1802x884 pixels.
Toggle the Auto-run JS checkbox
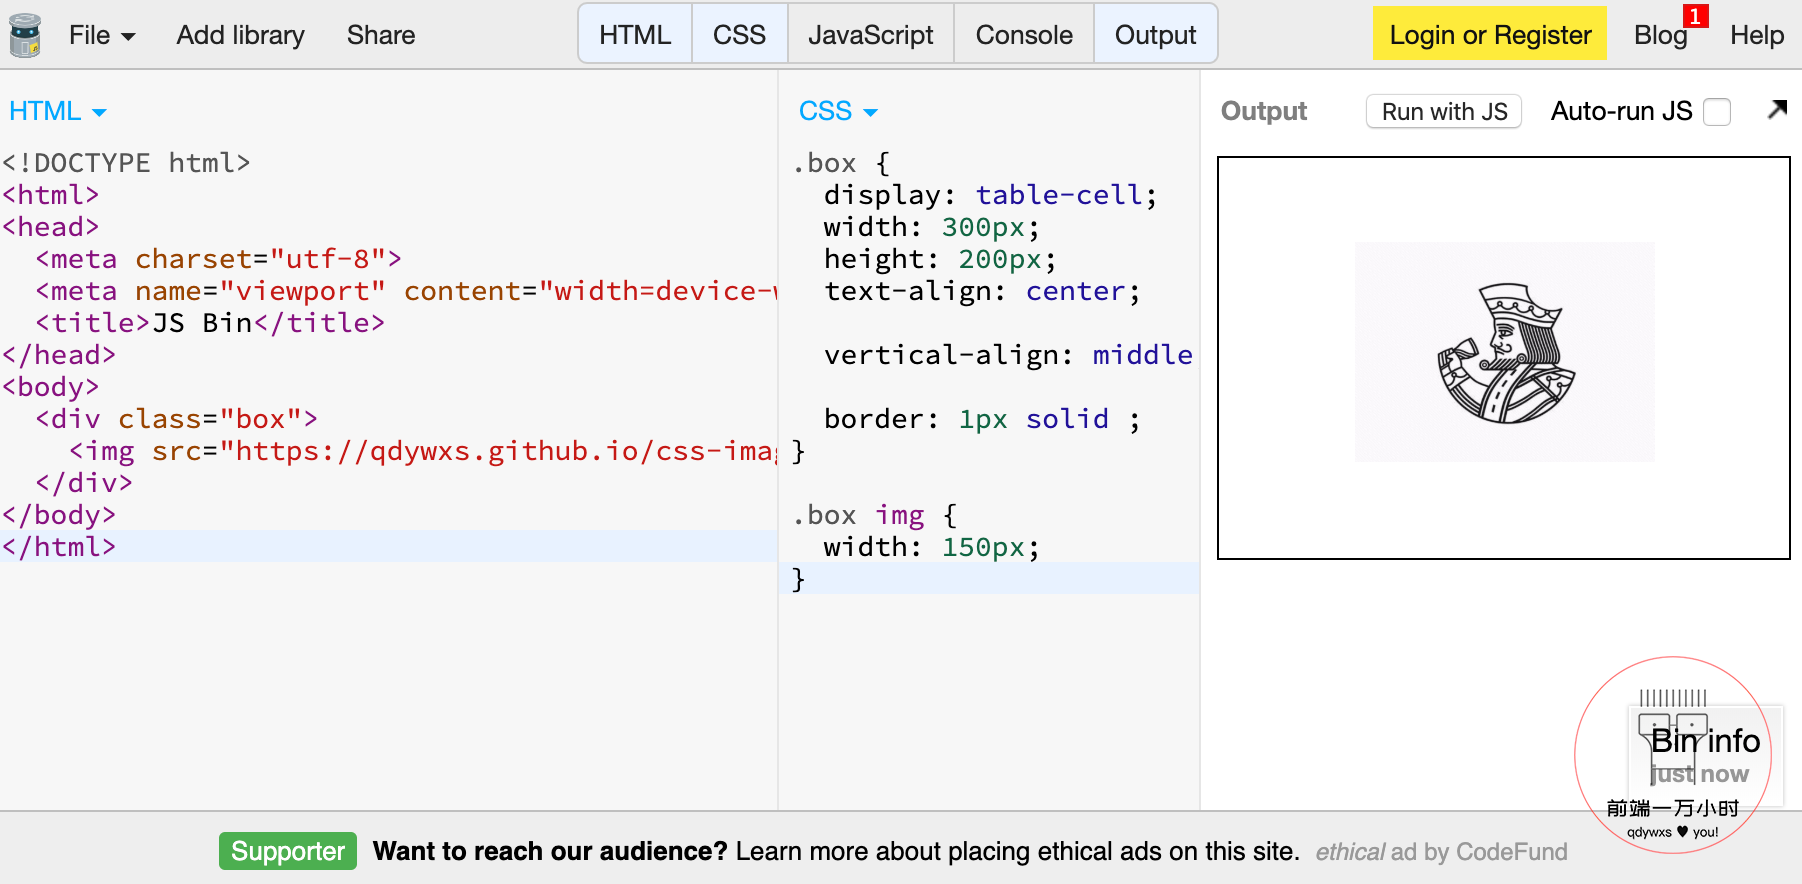coord(1717,112)
